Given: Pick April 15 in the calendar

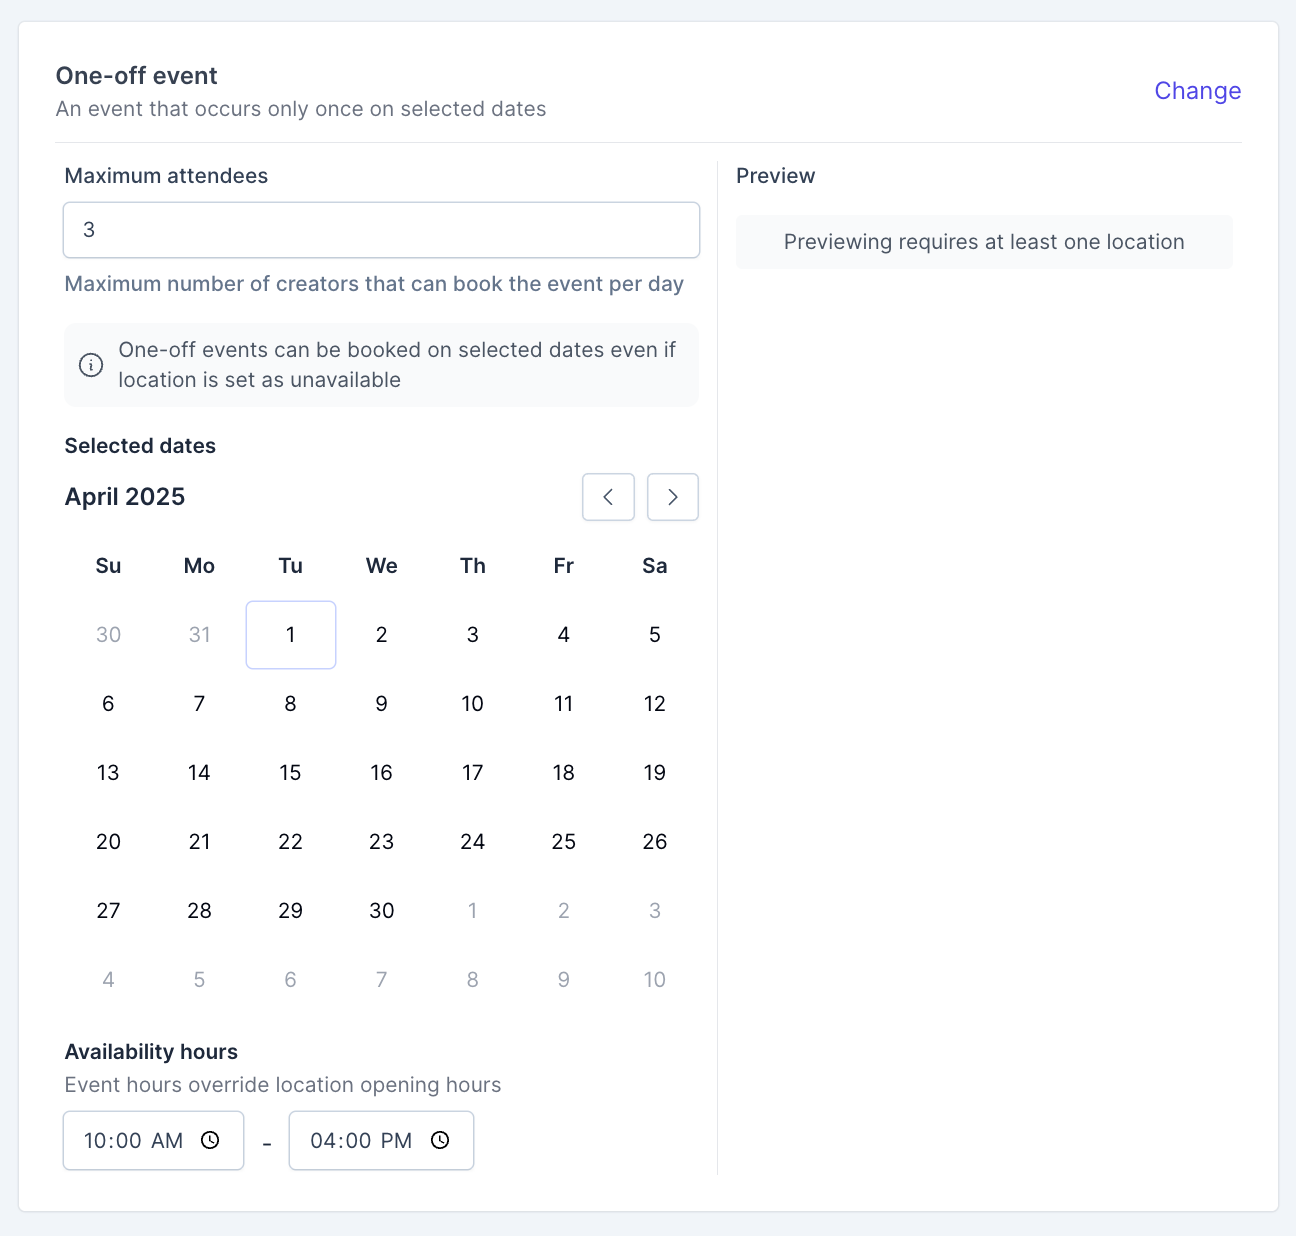Looking at the screenshot, I should tap(291, 773).
